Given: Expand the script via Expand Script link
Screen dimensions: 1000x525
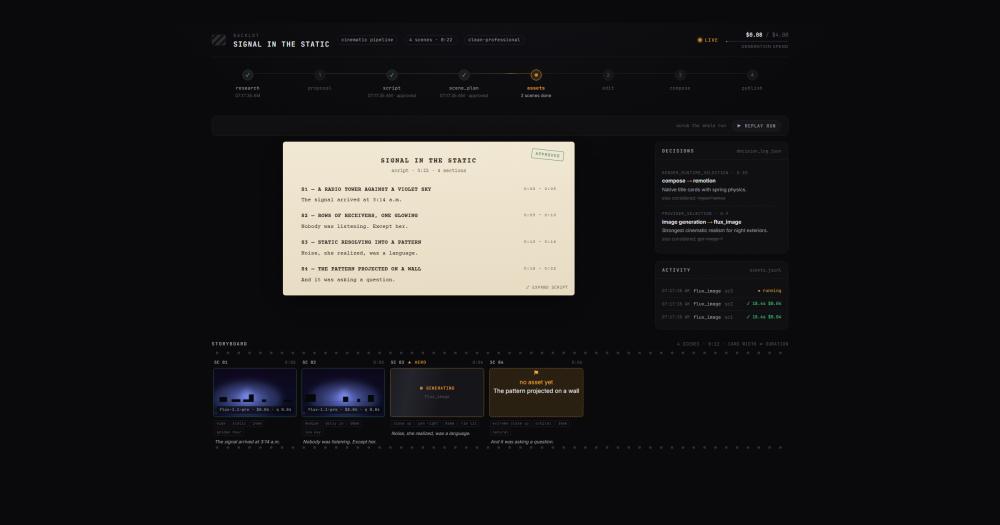Looking at the screenshot, I should pos(547,287).
